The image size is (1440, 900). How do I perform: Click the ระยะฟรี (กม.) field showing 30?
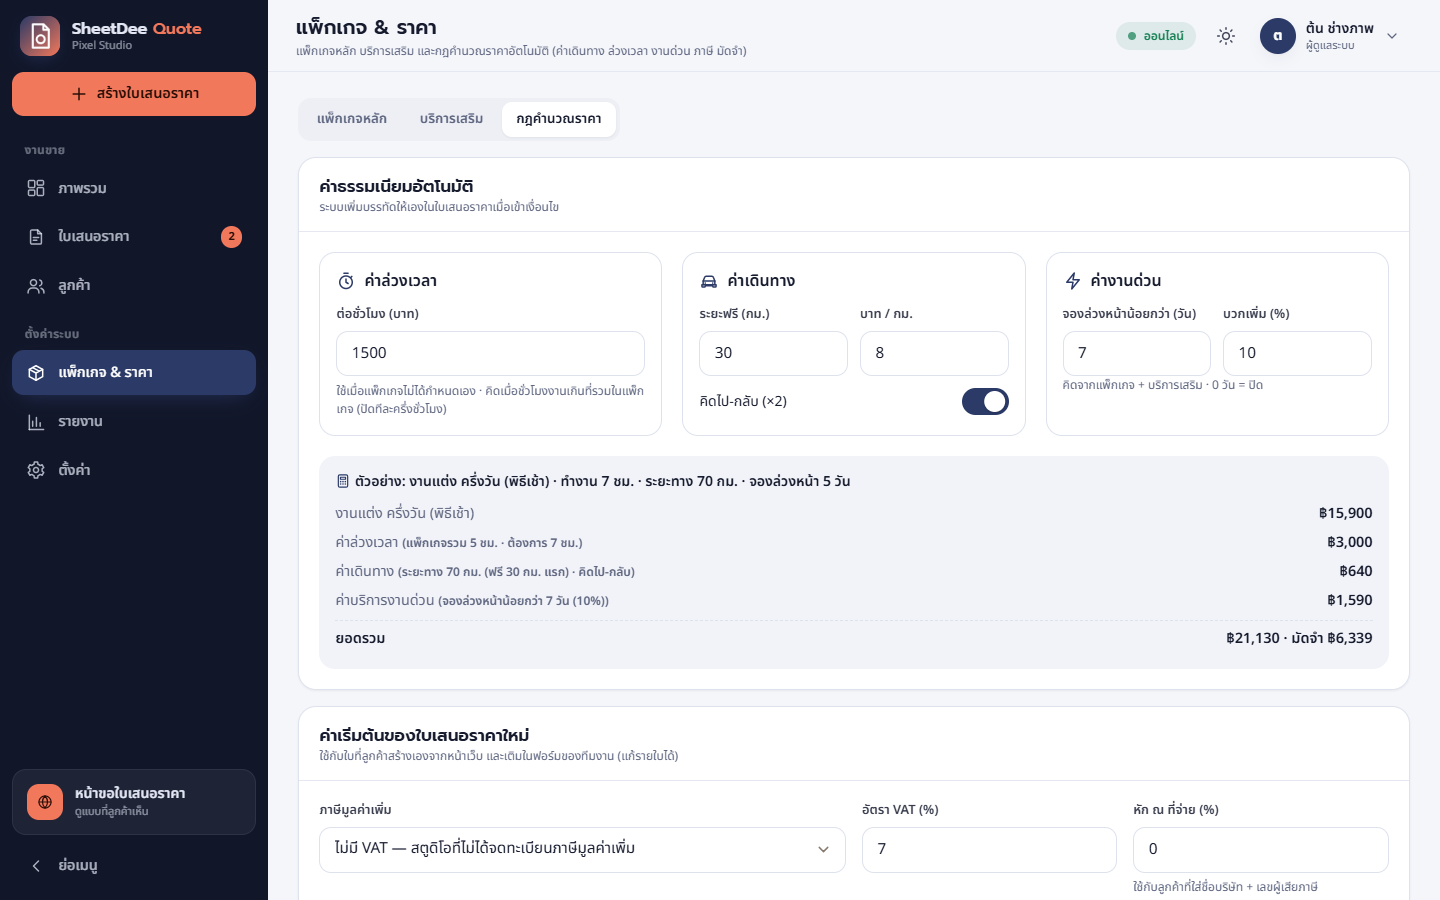pos(773,353)
